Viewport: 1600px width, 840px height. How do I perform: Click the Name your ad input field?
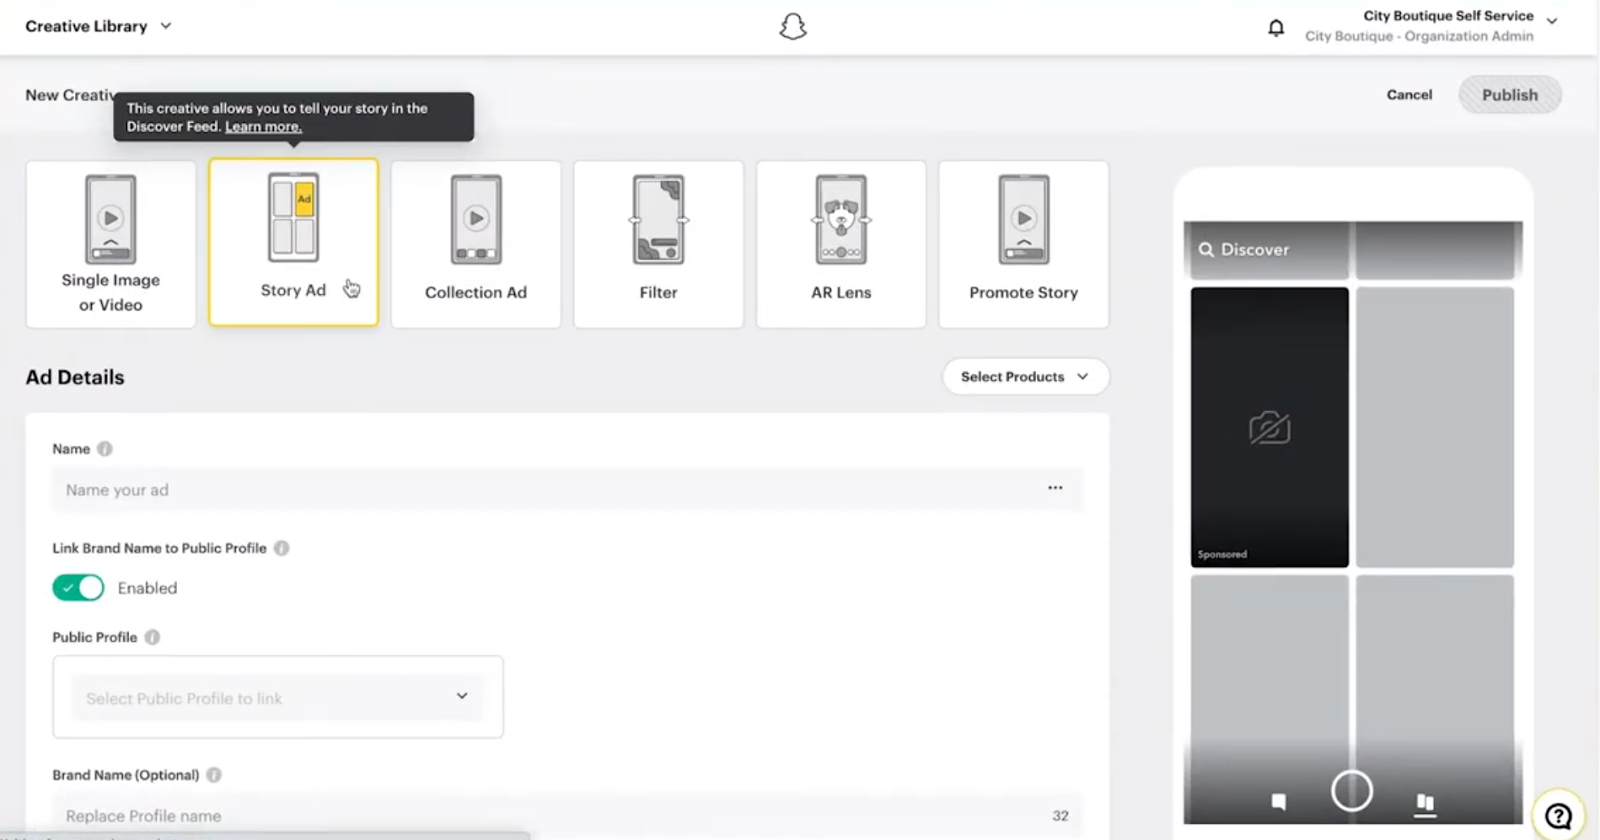[567, 490]
